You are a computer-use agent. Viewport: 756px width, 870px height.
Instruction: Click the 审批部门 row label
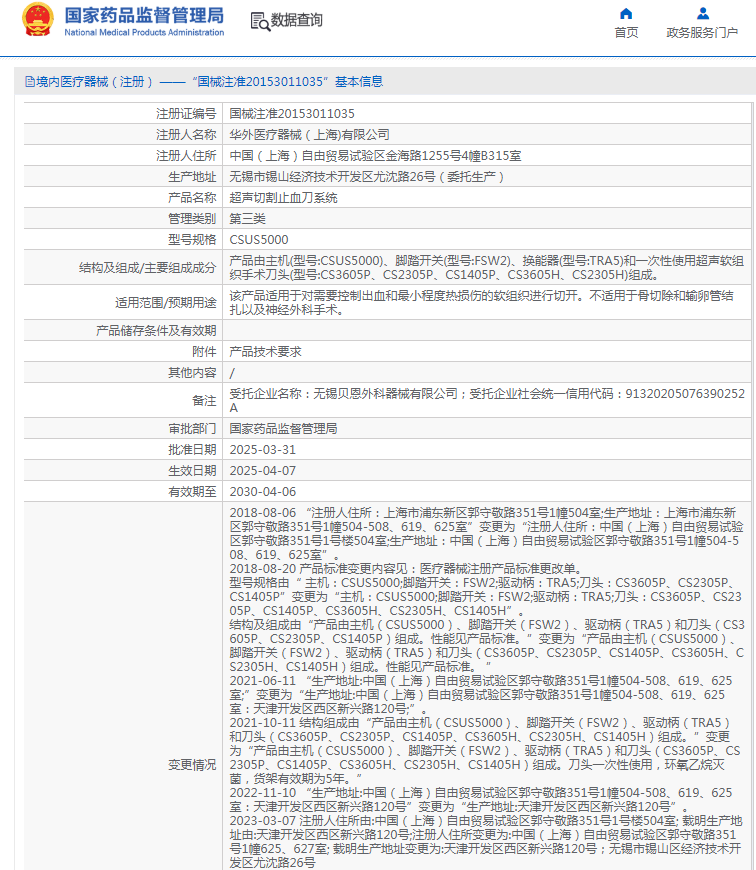tap(192, 429)
